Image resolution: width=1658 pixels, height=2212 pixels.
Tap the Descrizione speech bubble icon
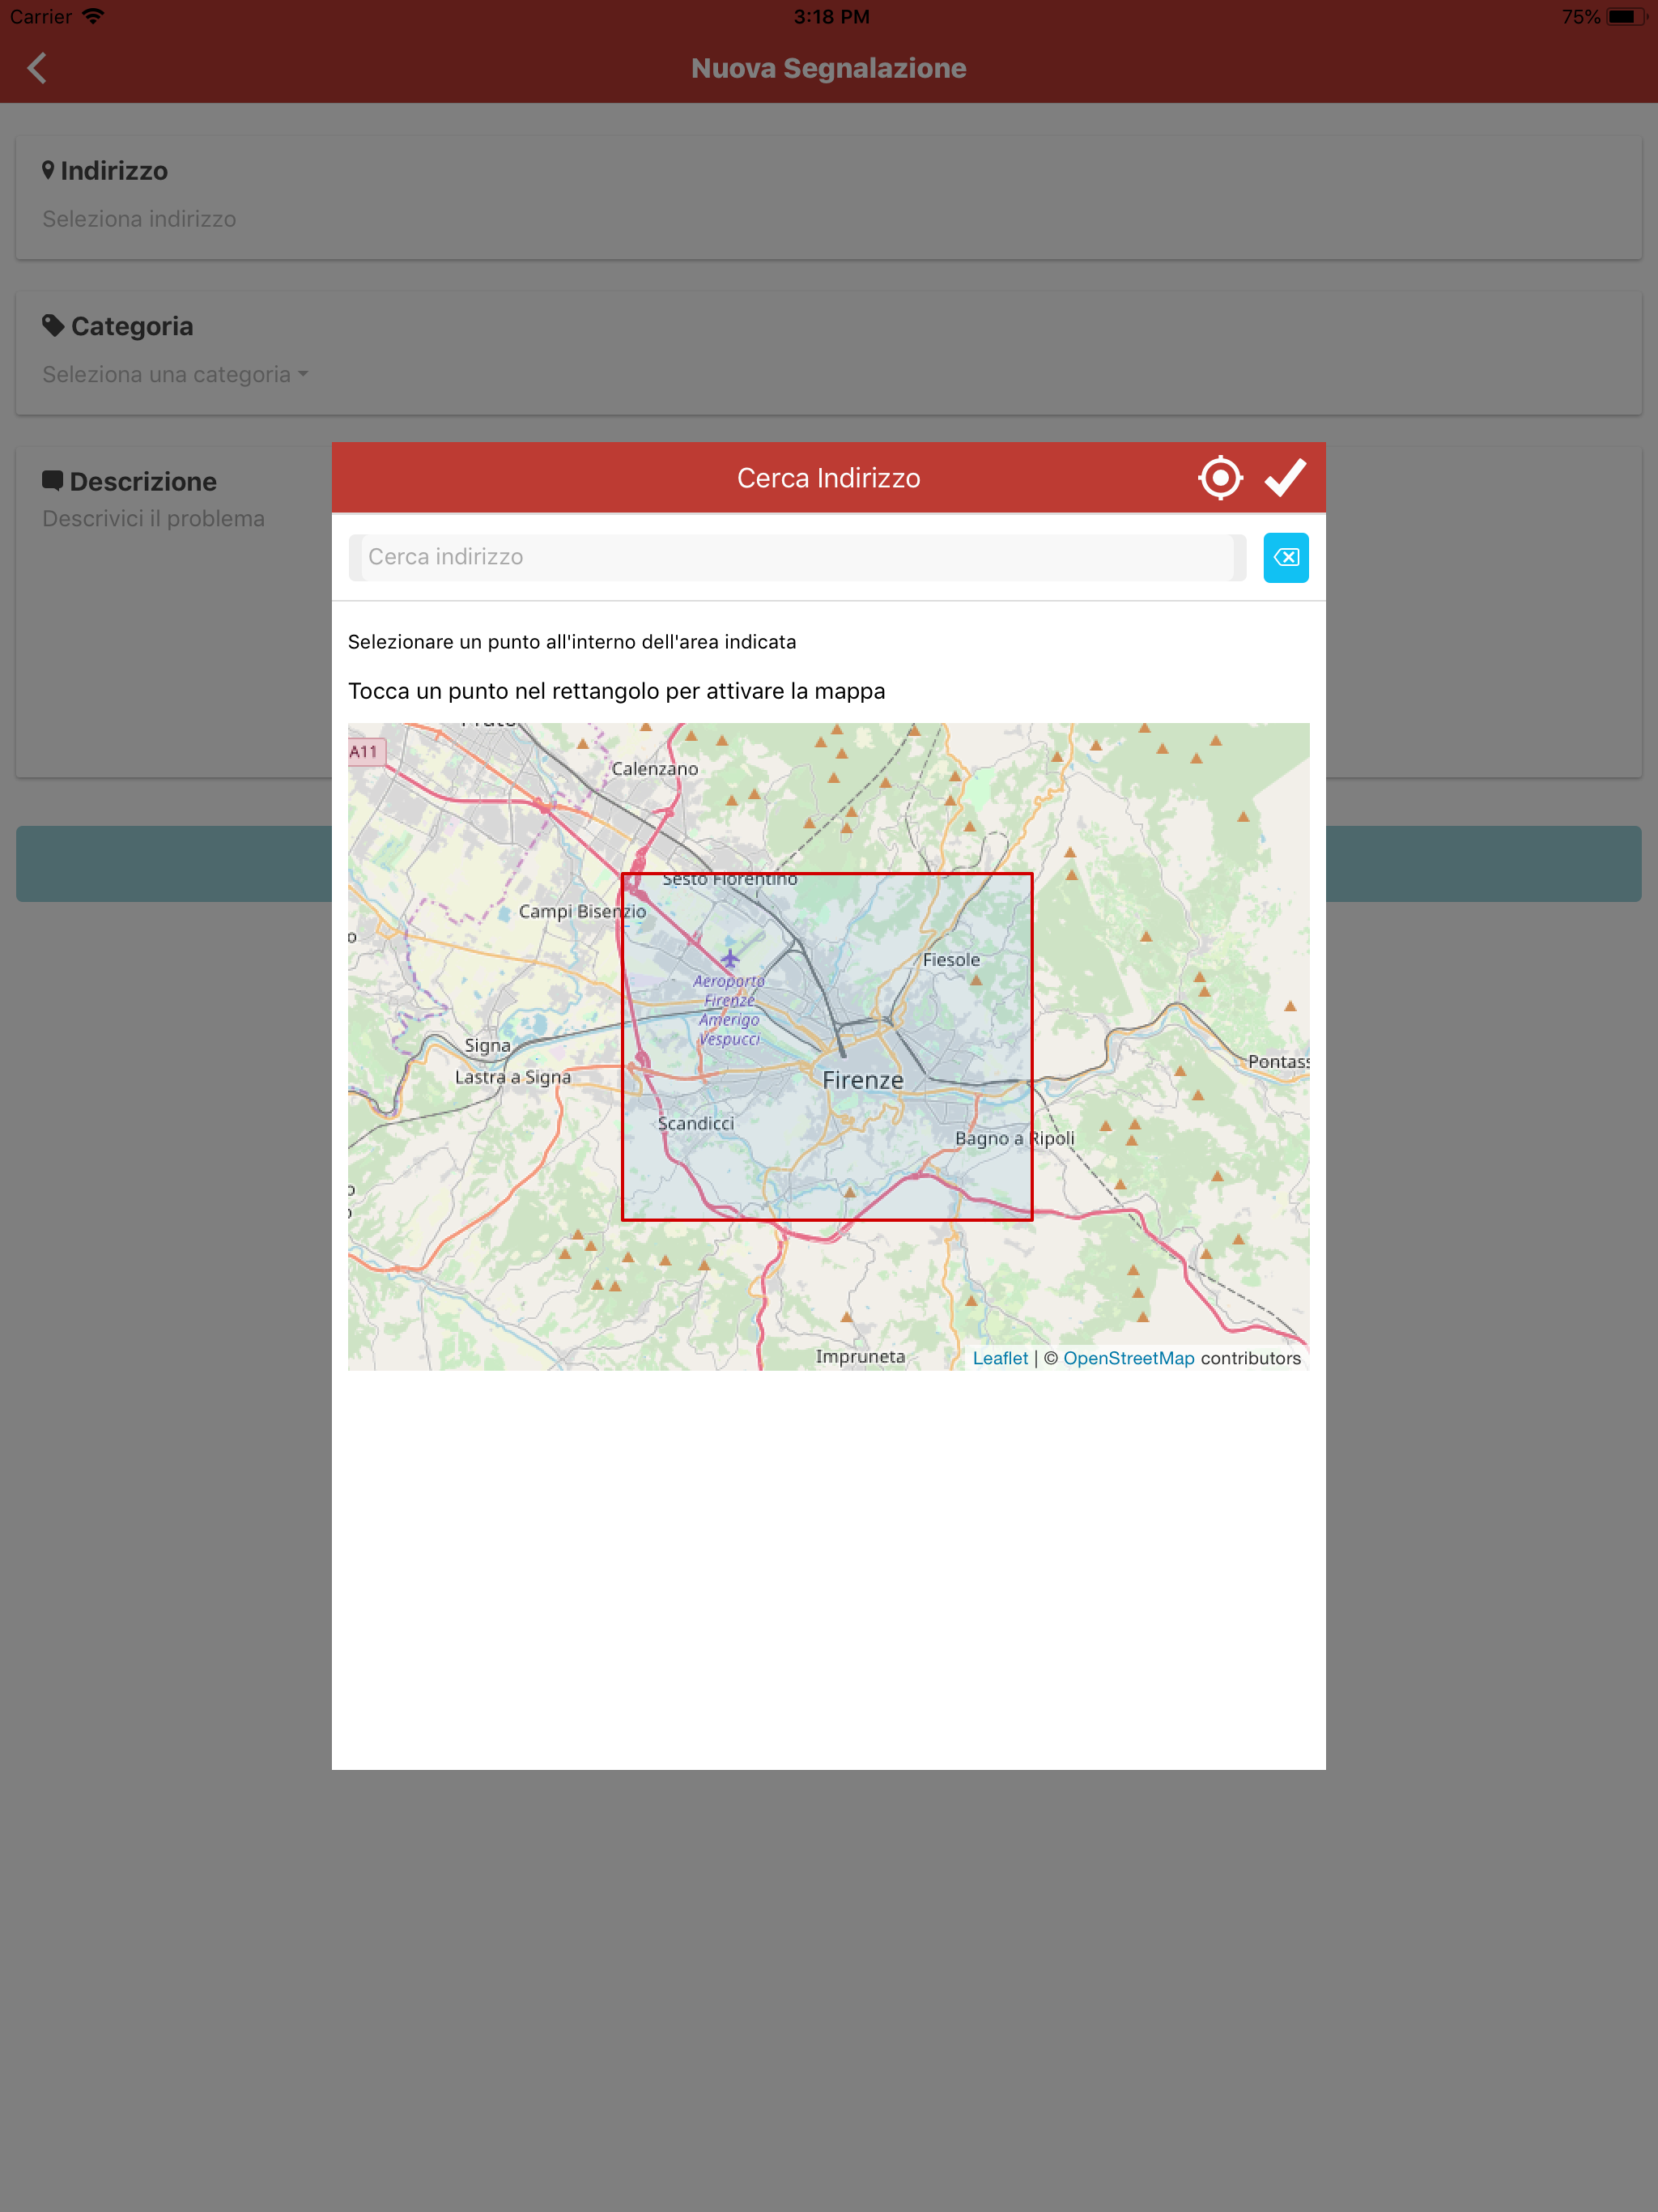pos(52,480)
